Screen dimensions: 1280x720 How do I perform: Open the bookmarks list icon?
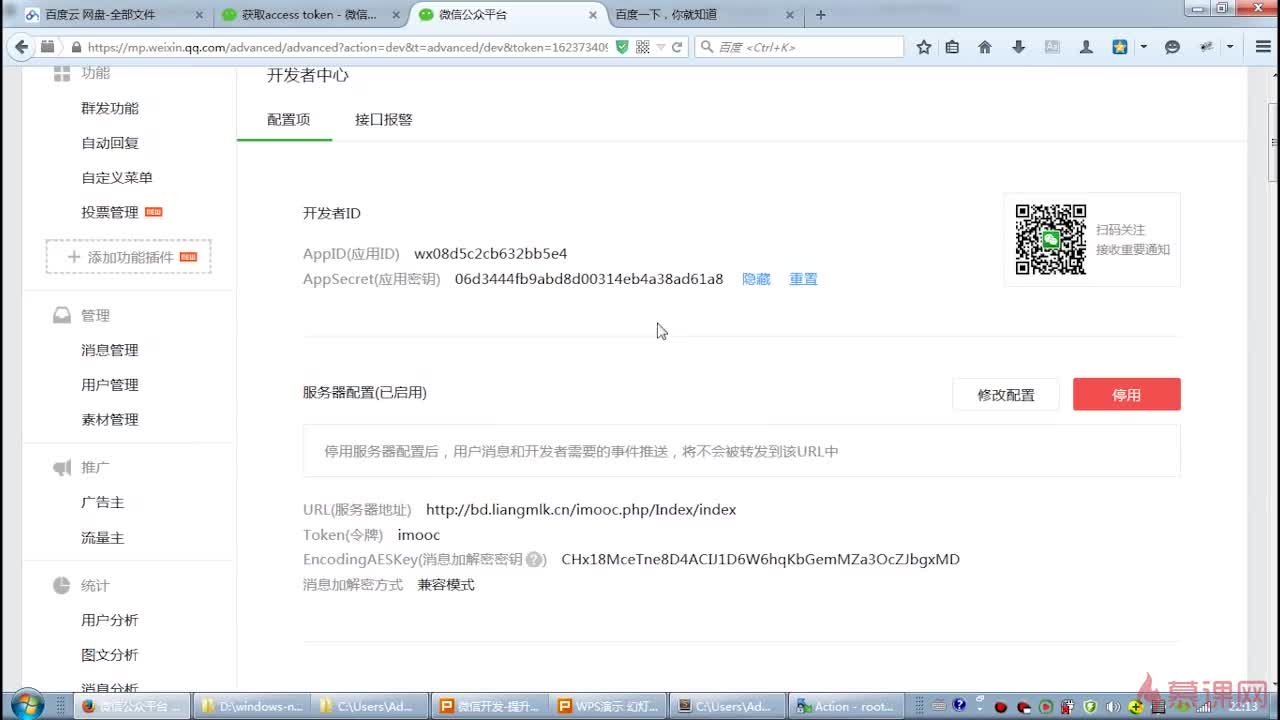tap(952, 47)
